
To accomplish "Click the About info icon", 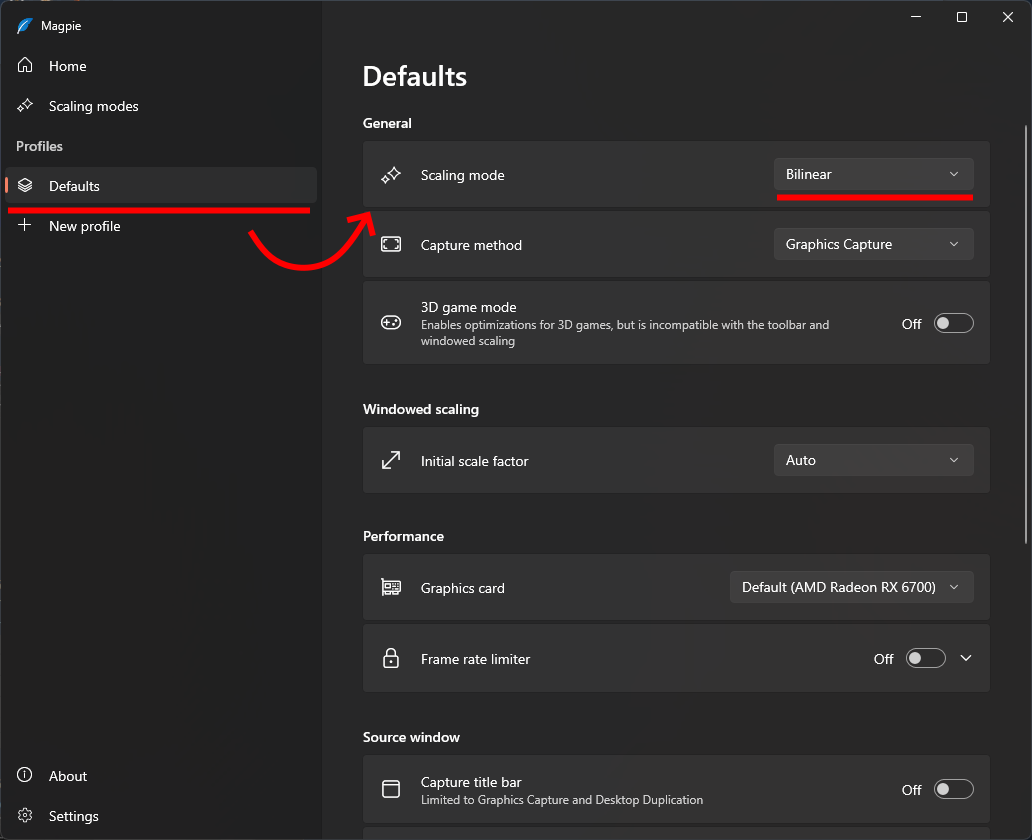I will pyautogui.click(x=26, y=776).
